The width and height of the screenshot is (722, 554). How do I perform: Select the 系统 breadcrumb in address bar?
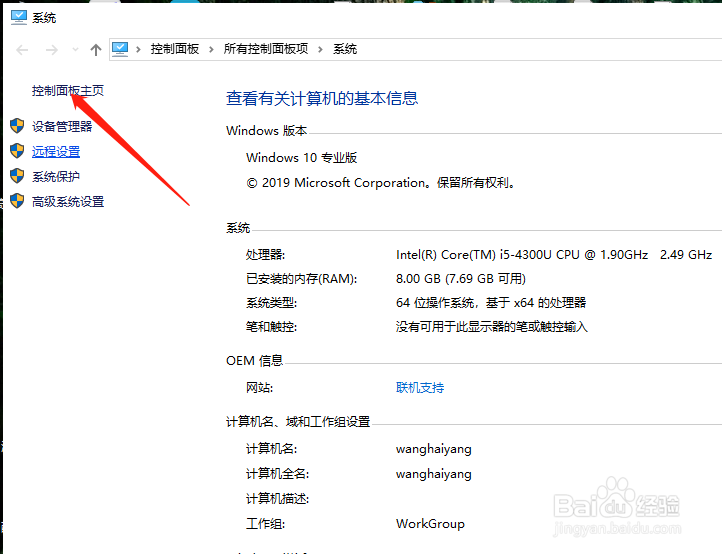tap(345, 49)
